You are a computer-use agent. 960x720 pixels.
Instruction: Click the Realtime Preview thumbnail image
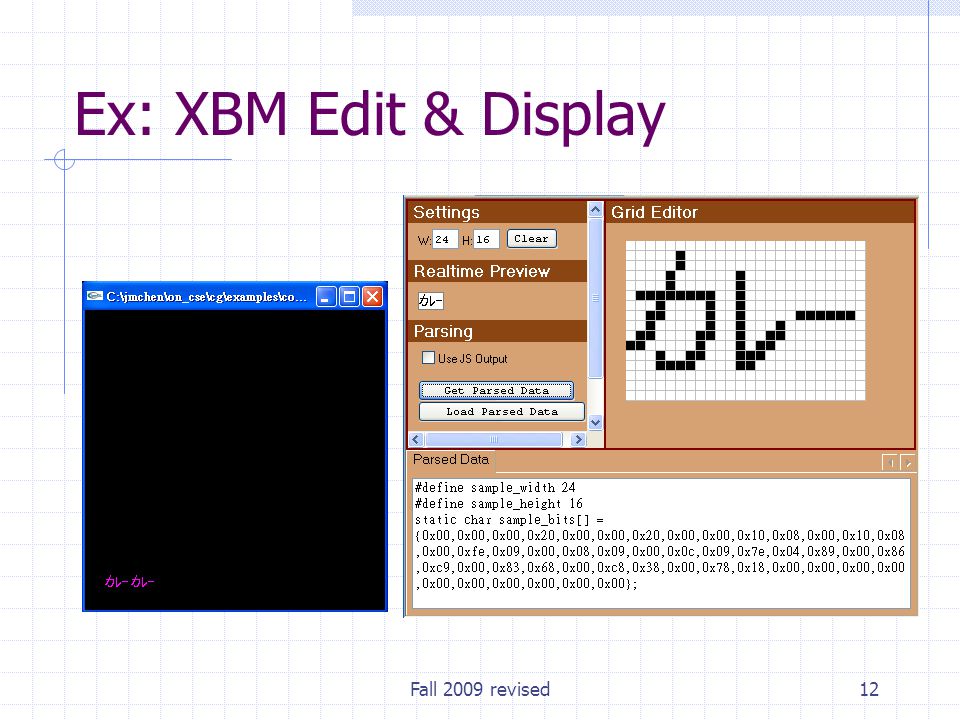430,301
